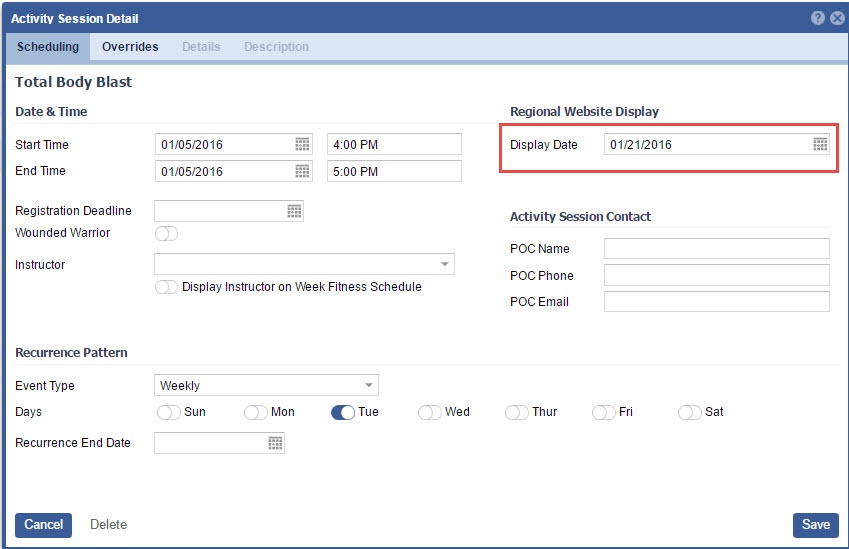Turn off the Tue recurrence day

click(x=342, y=412)
